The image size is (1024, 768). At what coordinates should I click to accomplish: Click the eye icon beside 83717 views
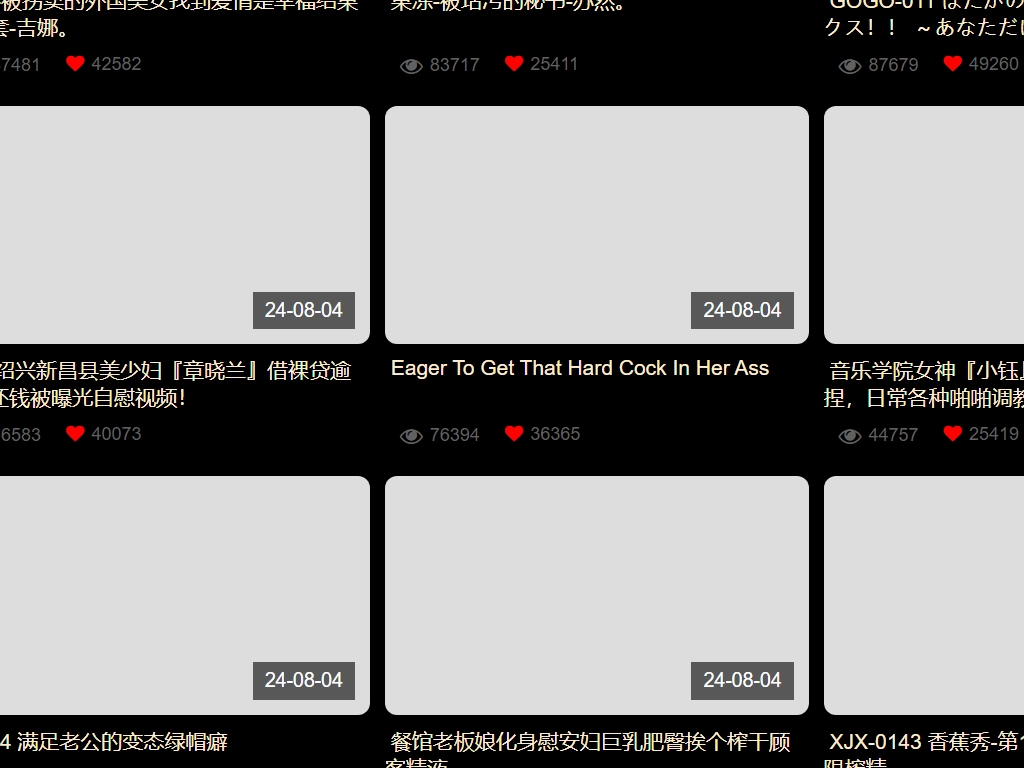click(x=411, y=66)
